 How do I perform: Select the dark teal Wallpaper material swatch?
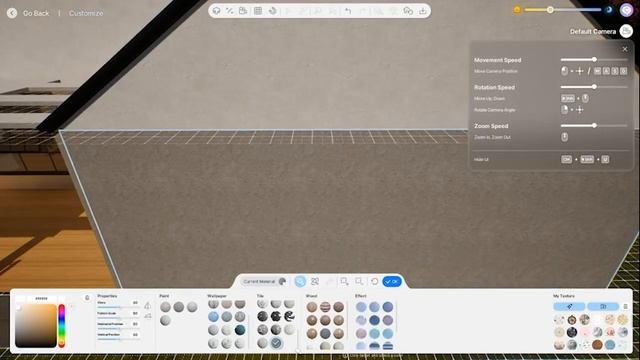click(x=240, y=330)
